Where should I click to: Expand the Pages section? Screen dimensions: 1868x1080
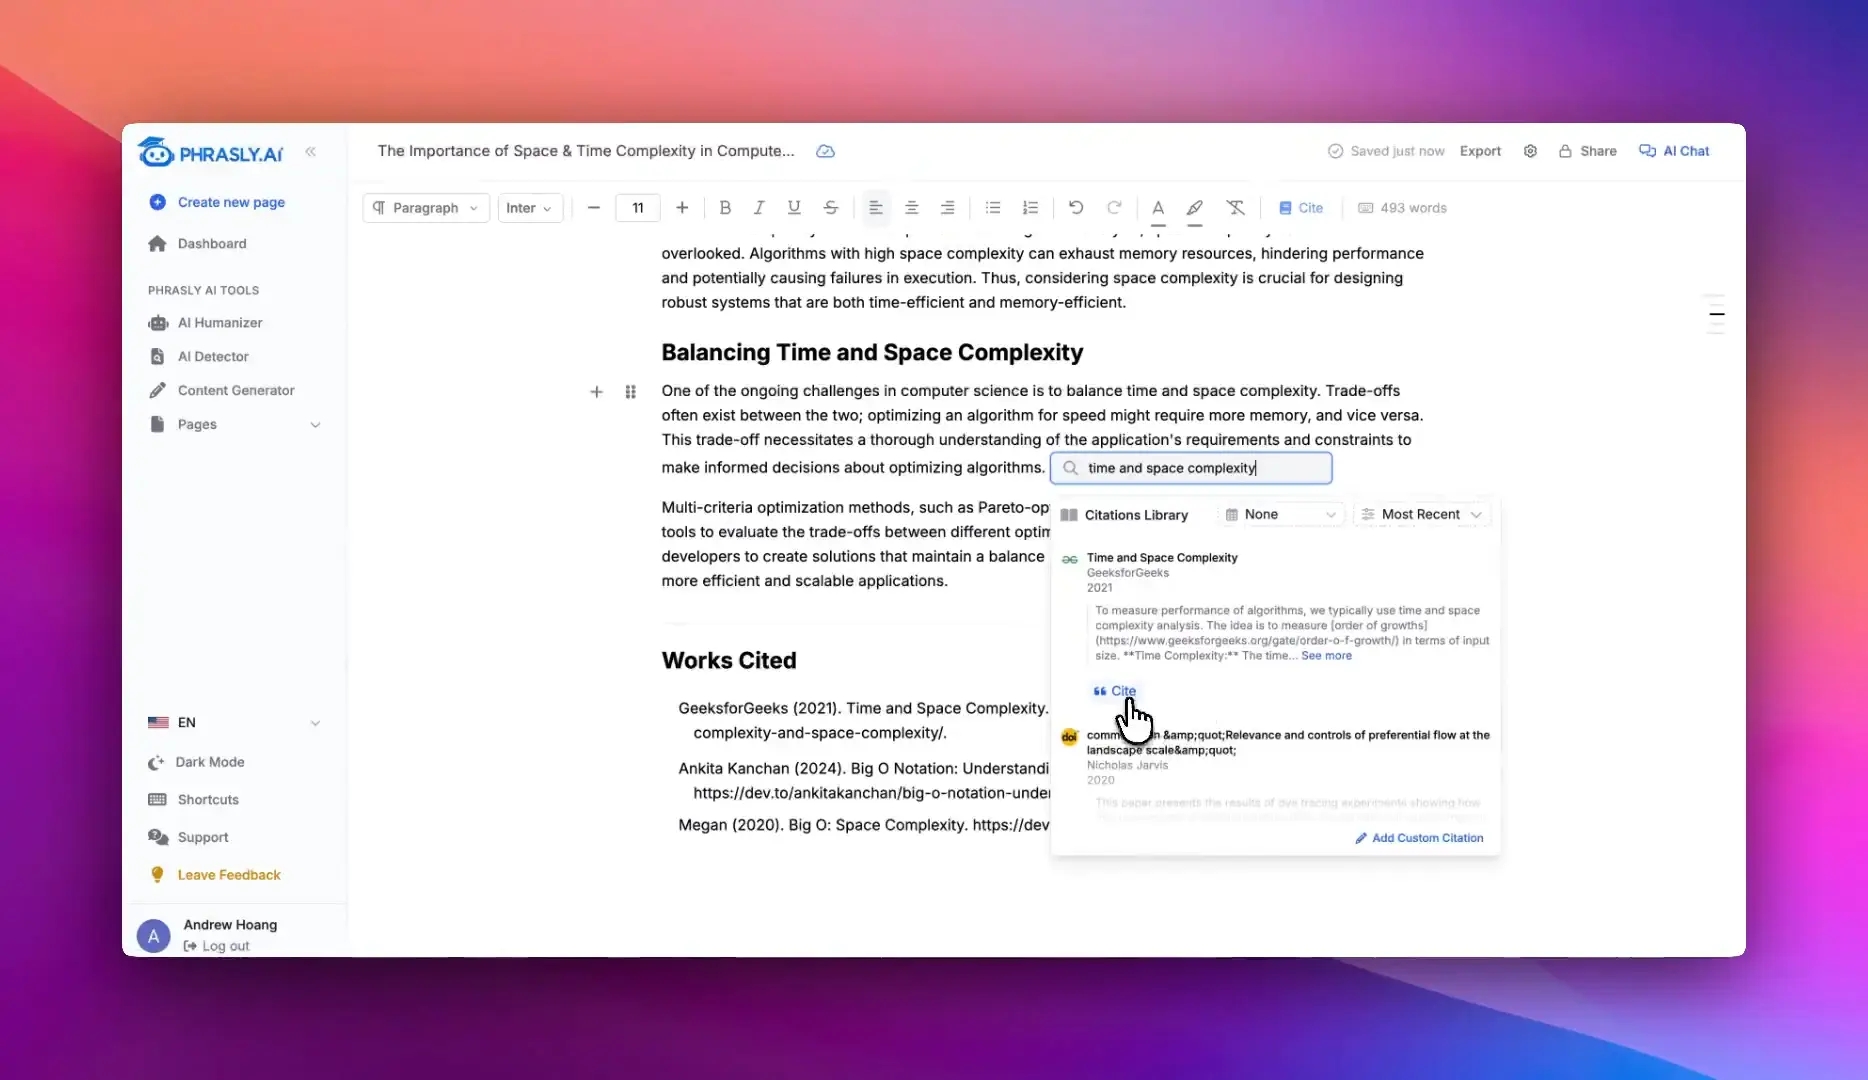(x=235, y=425)
